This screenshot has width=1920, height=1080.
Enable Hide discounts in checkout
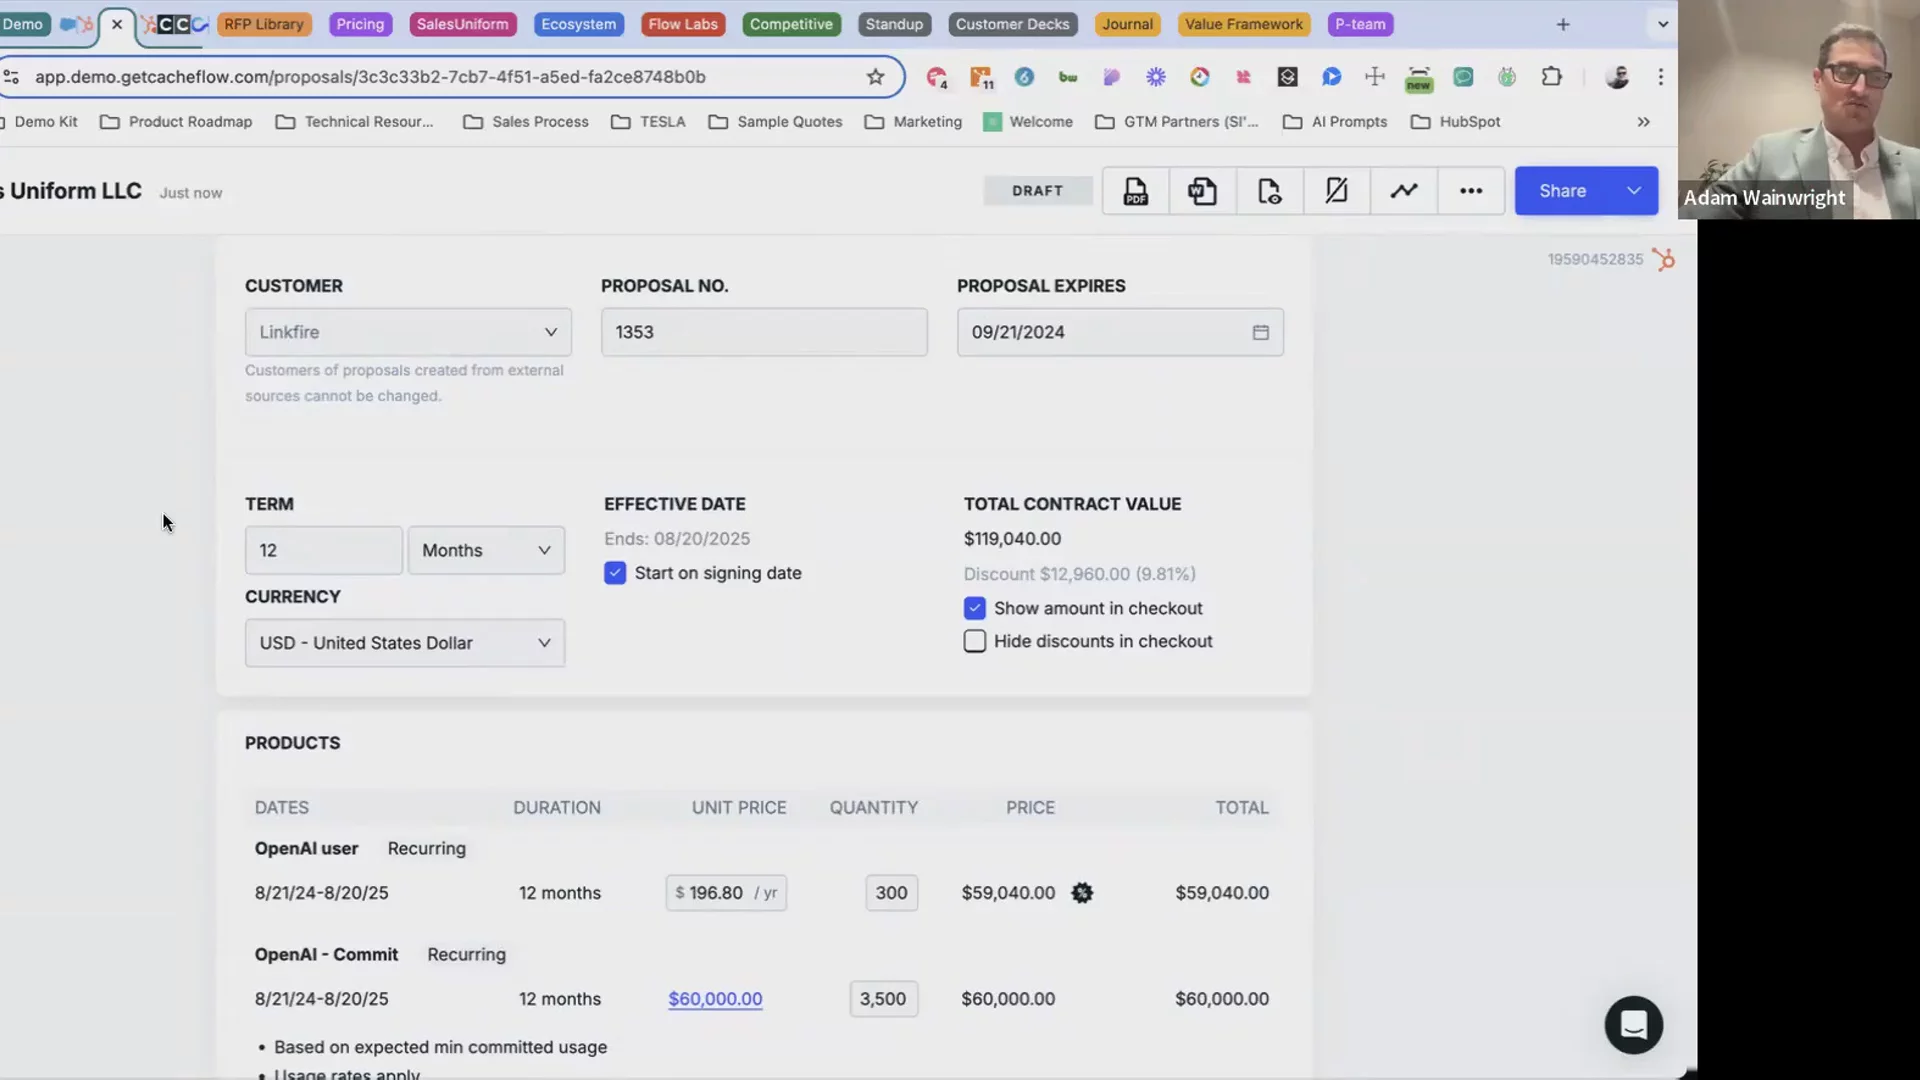click(975, 642)
